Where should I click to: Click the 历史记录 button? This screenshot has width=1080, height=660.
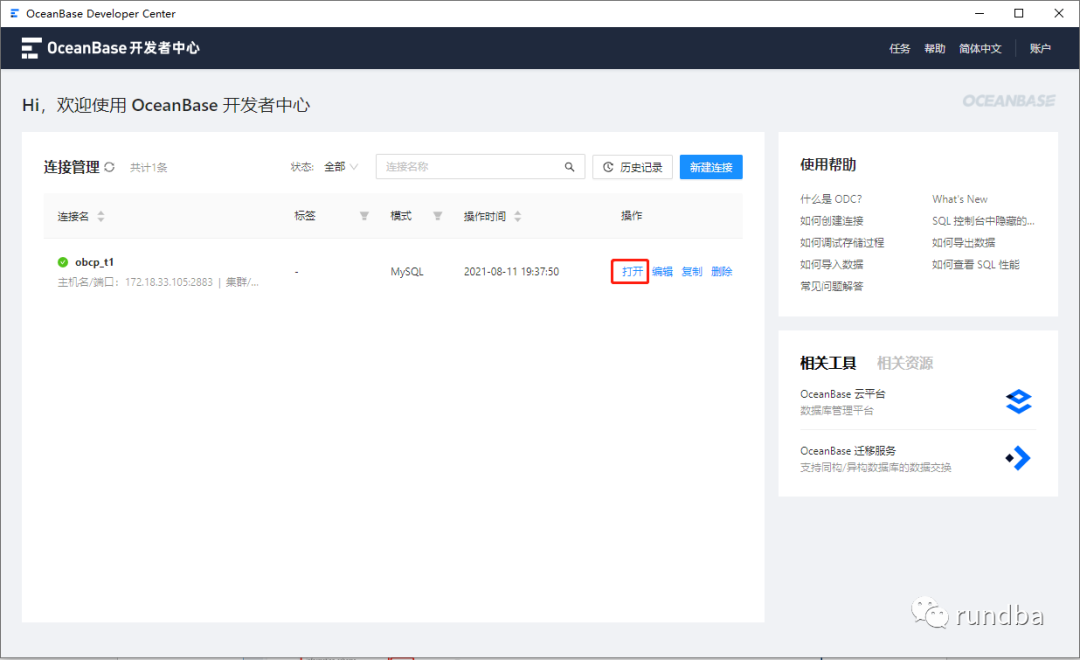pos(632,167)
